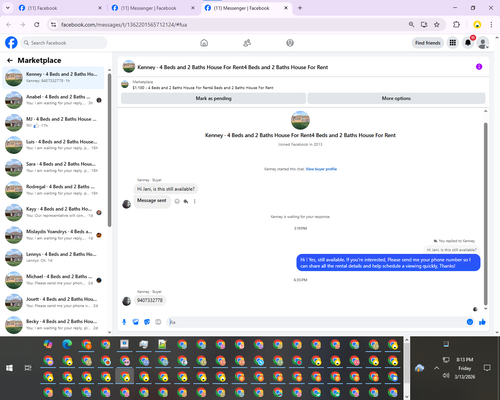The width and height of the screenshot is (500, 400).
Task: Click the browser back arrow
Action: (9, 24)
